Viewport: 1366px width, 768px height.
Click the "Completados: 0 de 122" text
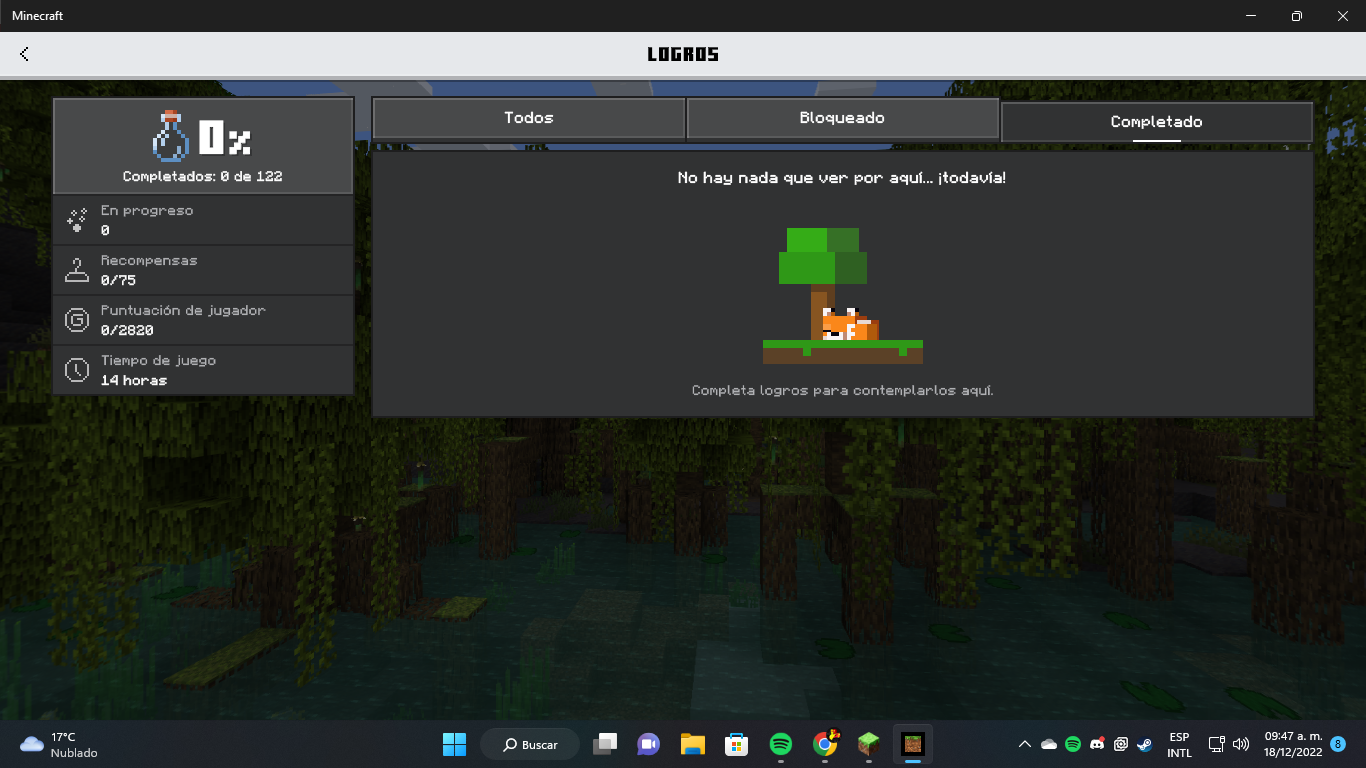tap(203, 177)
